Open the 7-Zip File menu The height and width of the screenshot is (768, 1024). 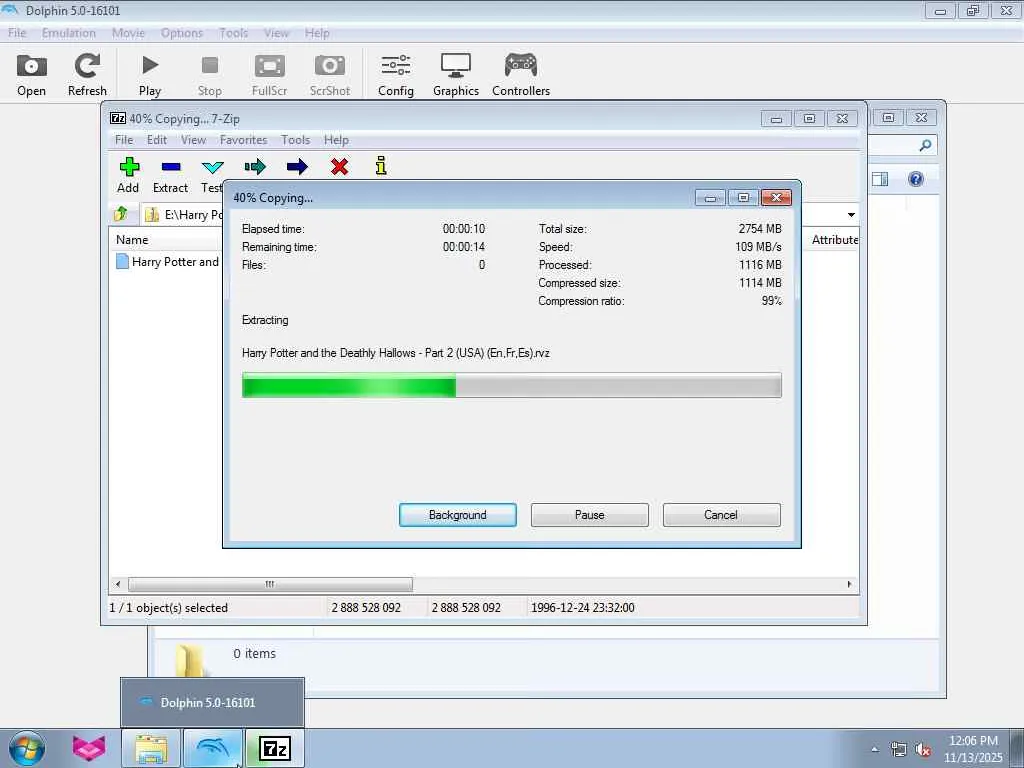pos(123,140)
